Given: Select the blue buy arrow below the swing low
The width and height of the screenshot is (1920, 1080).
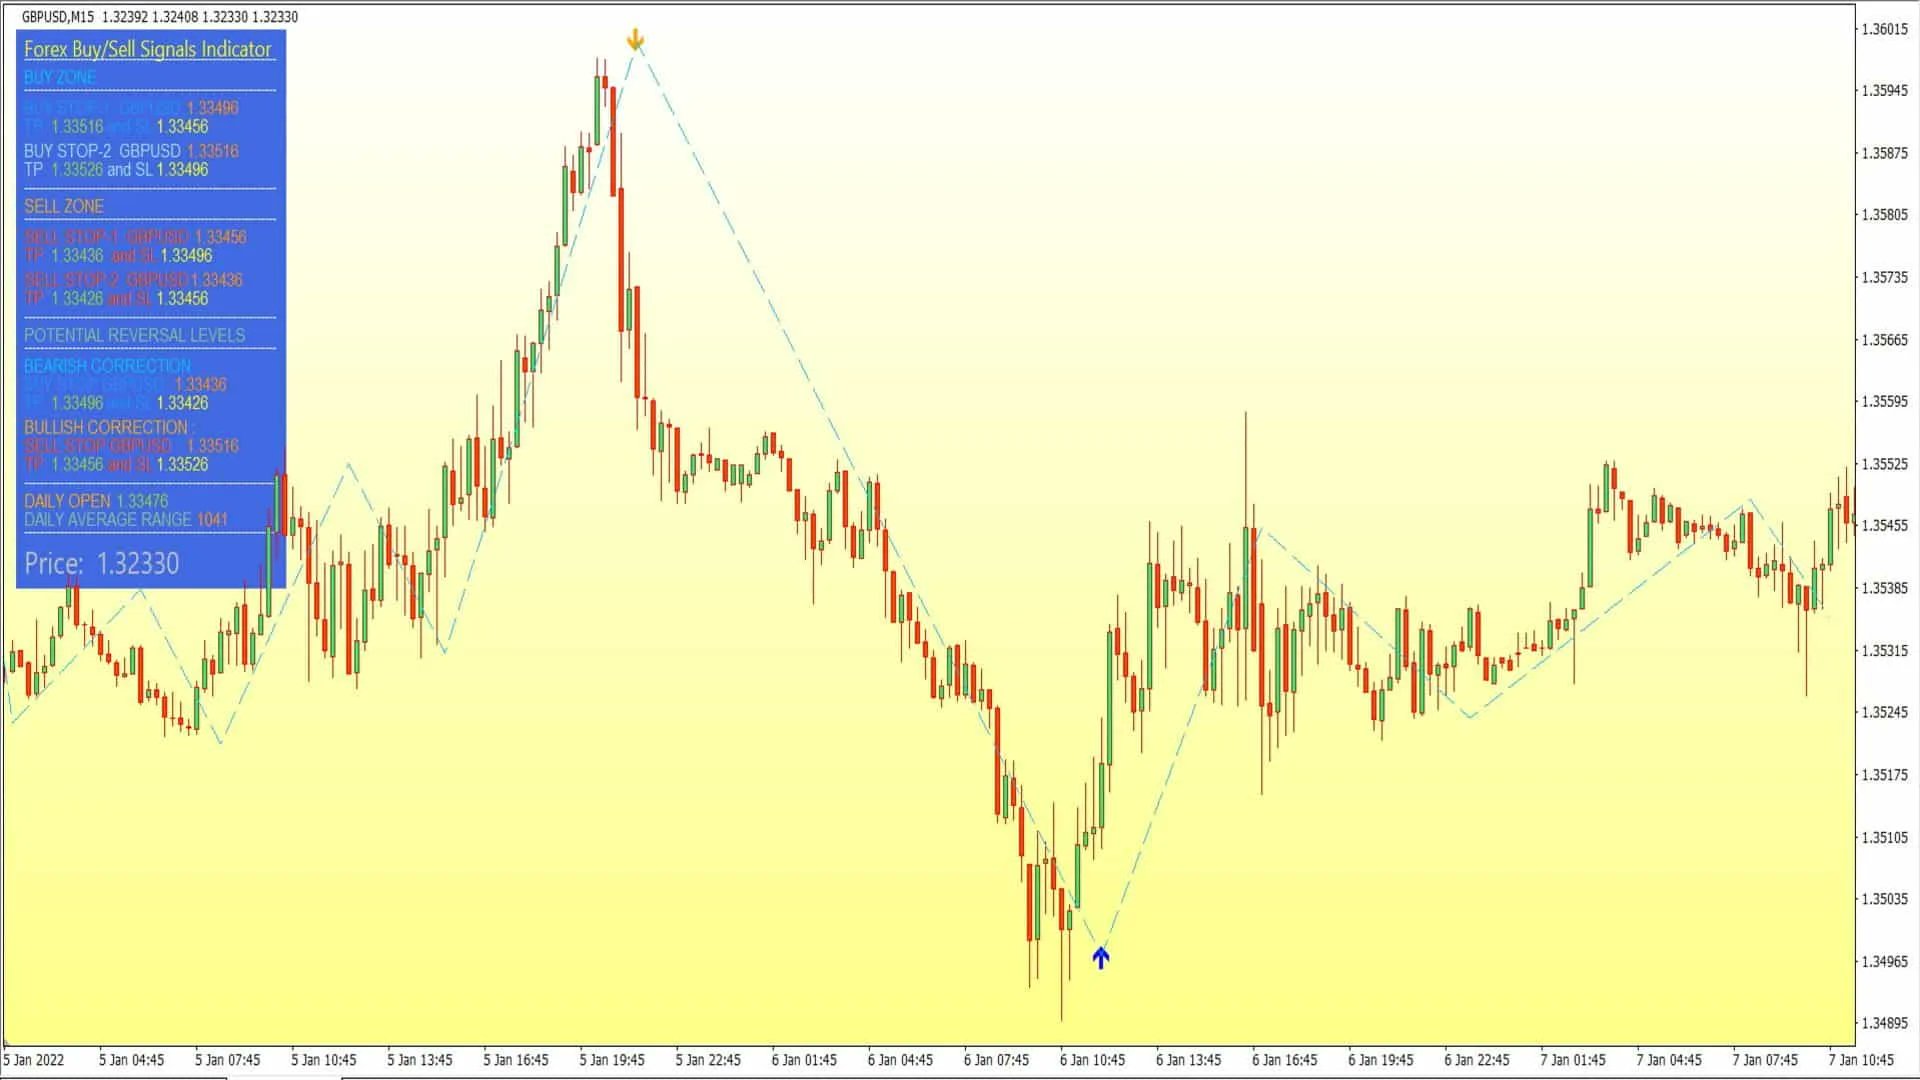Looking at the screenshot, I should coord(1100,957).
